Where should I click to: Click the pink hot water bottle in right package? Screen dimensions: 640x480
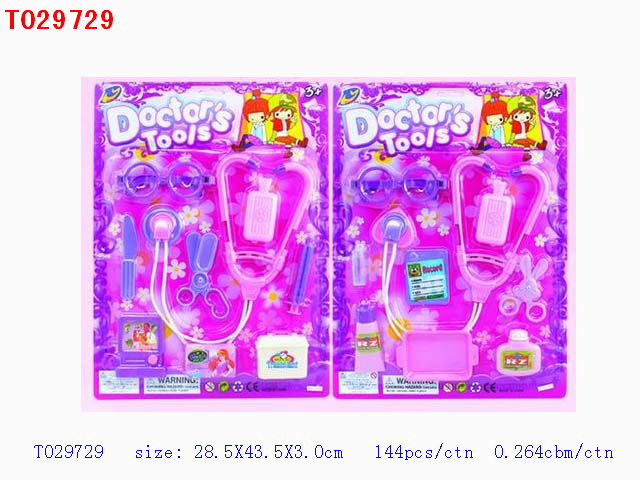click(496, 213)
